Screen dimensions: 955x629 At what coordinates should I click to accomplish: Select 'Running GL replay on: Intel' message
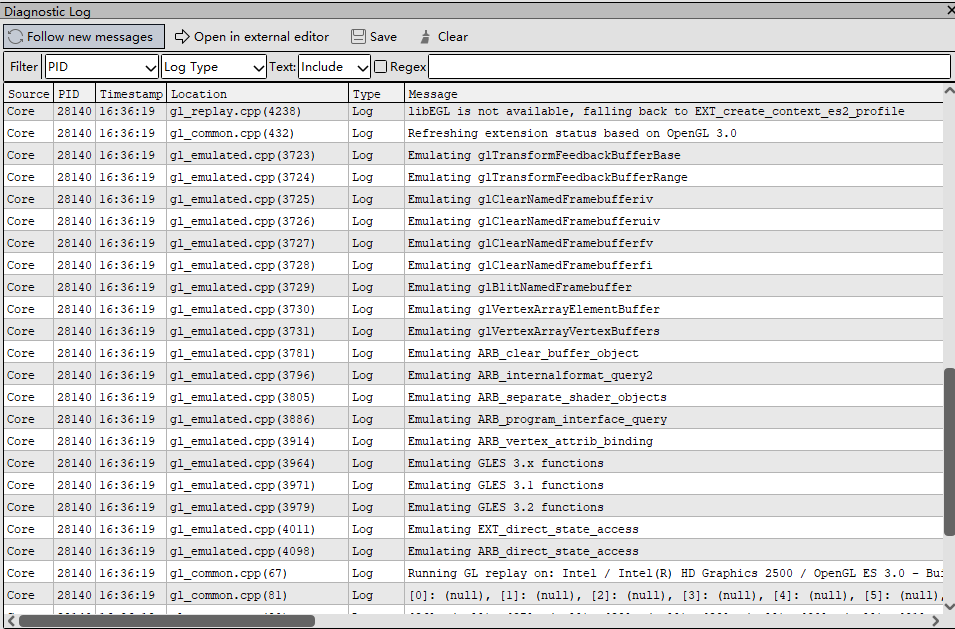click(675, 573)
